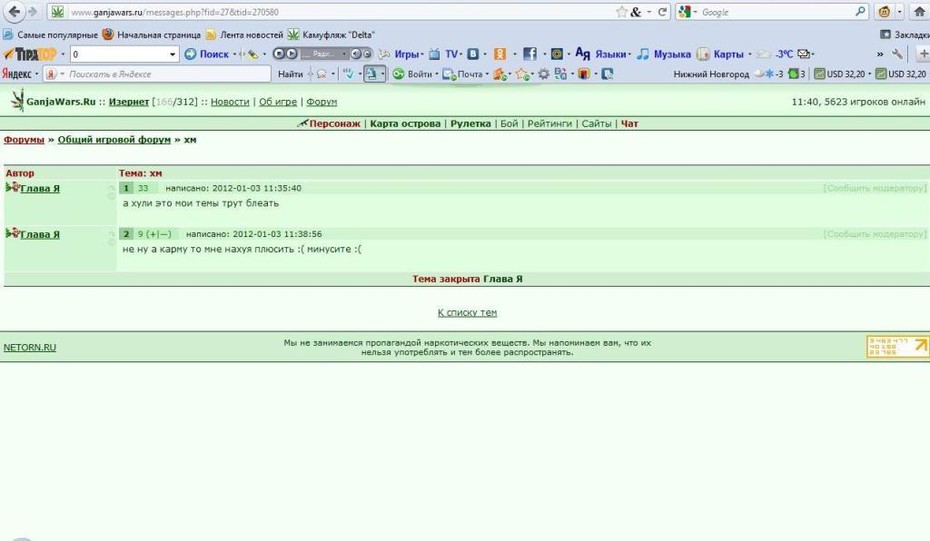Open the Начальная страница bookmark
Image resolution: width=930 pixels, height=541 pixels.
(152, 35)
